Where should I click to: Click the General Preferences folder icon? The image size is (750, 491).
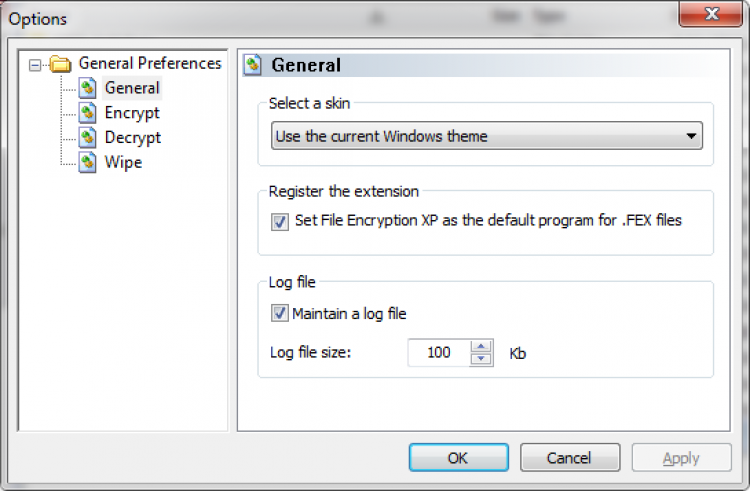click(61, 64)
